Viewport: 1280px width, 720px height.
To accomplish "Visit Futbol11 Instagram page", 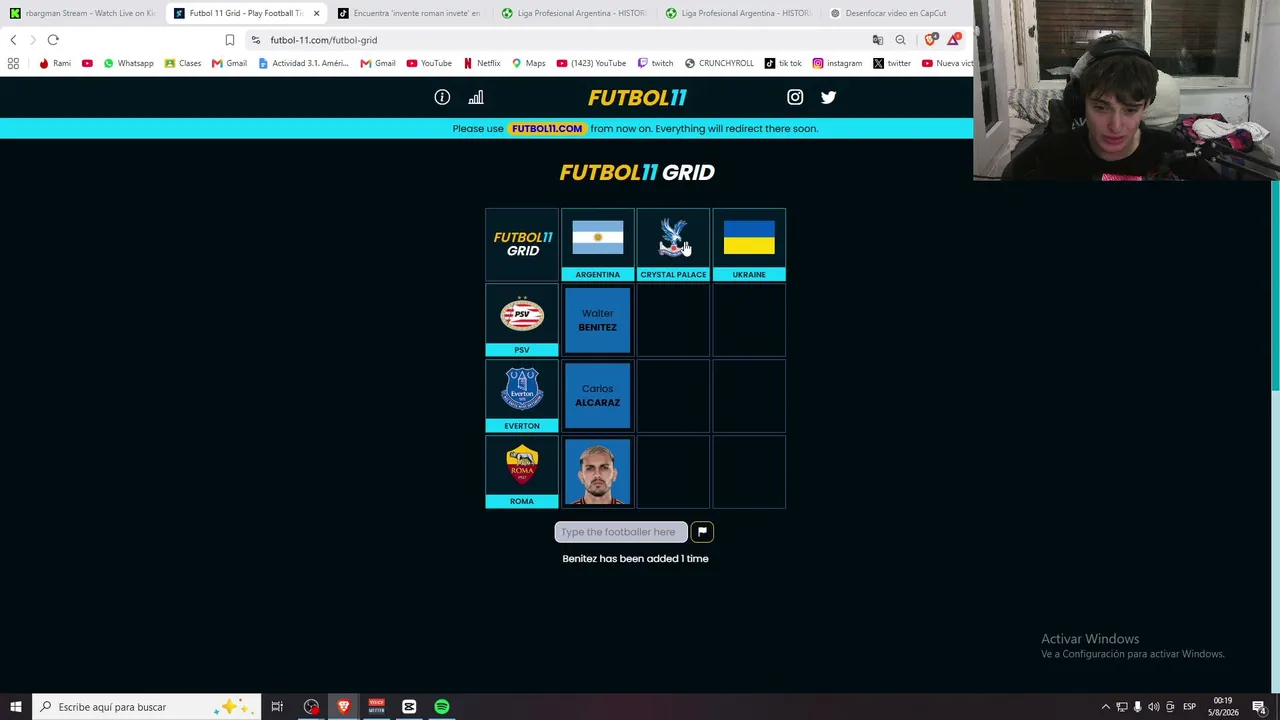I will tap(795, 97).
